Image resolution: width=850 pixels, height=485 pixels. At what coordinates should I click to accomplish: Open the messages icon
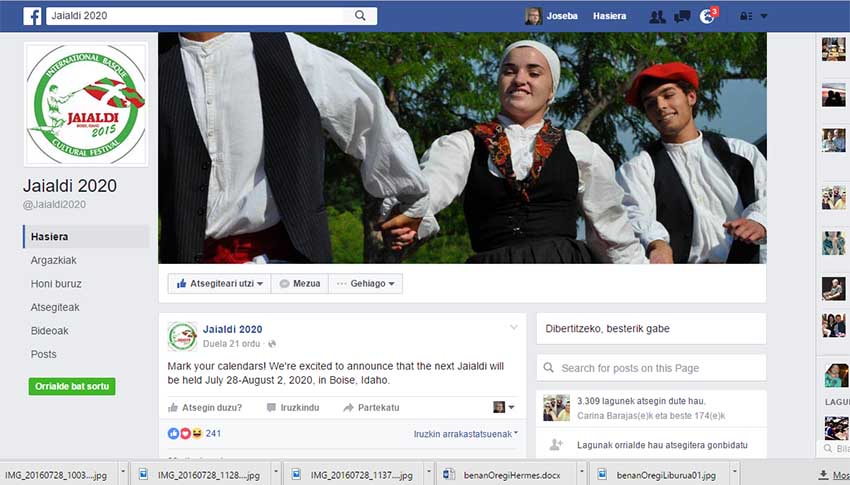pyautogui.click(x=681, y=16)
